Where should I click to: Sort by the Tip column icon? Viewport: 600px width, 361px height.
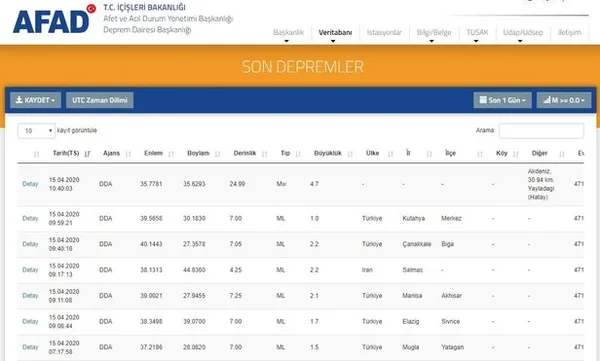(x=298, y=154)
